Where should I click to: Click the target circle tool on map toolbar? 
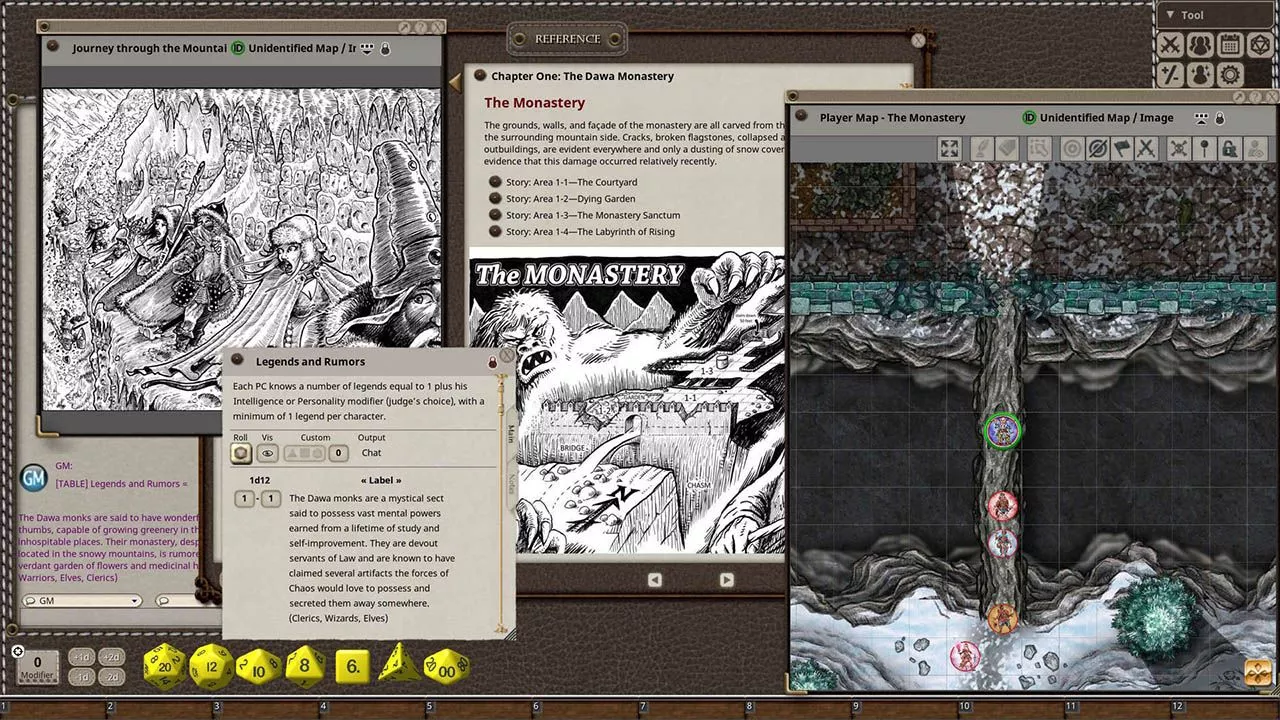[1072, 149]
